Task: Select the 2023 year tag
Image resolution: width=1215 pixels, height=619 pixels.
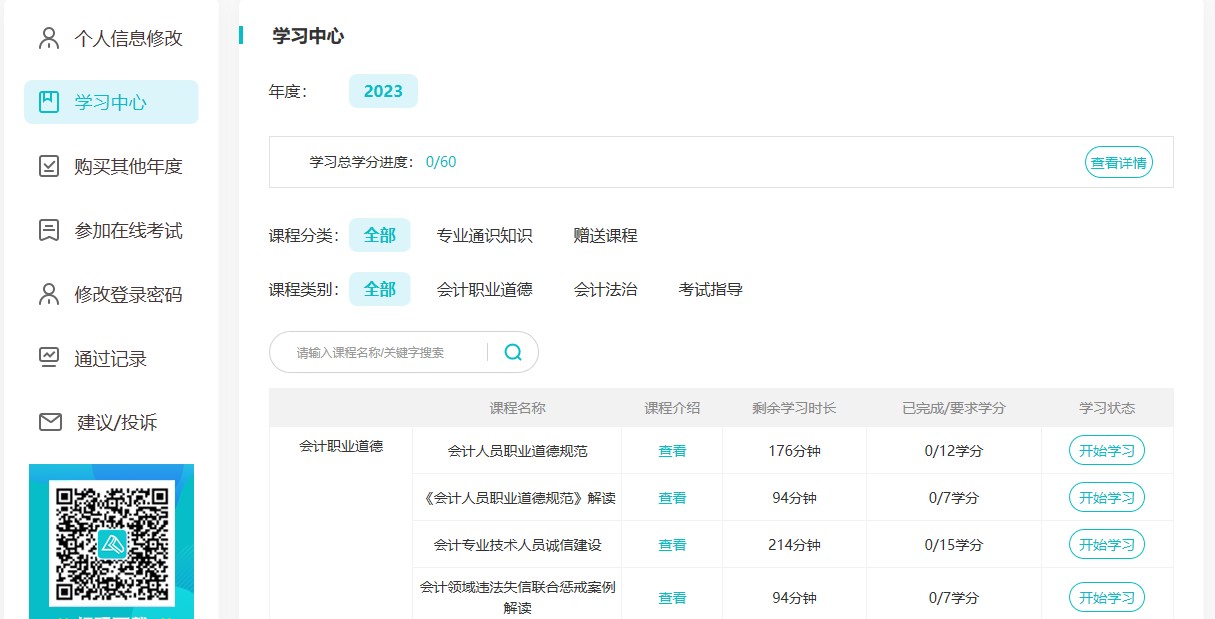Action: [383, 91]
